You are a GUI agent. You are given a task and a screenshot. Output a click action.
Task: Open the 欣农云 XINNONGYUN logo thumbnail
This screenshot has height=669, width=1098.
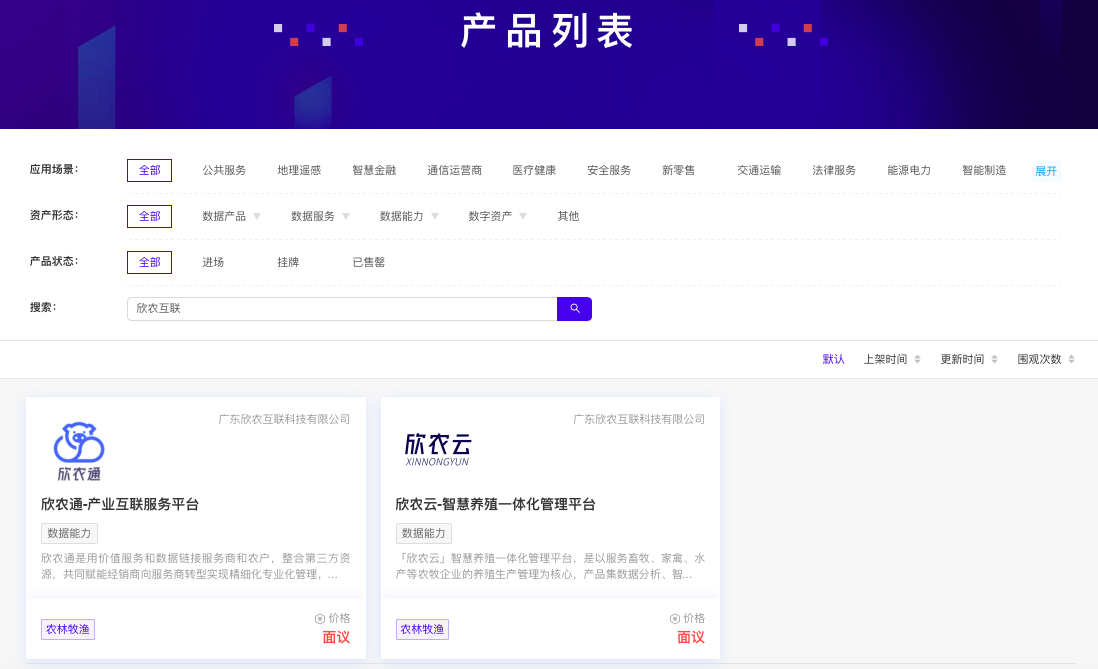pos(438,450)
